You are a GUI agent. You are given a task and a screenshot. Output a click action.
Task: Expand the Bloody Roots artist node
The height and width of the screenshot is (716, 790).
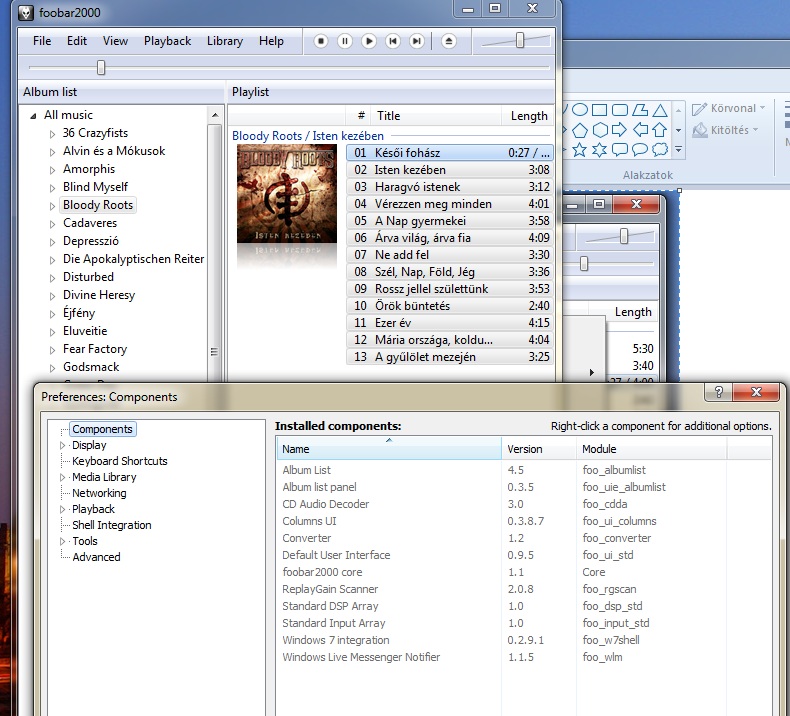pyautogui.click(x=52, y=206)
